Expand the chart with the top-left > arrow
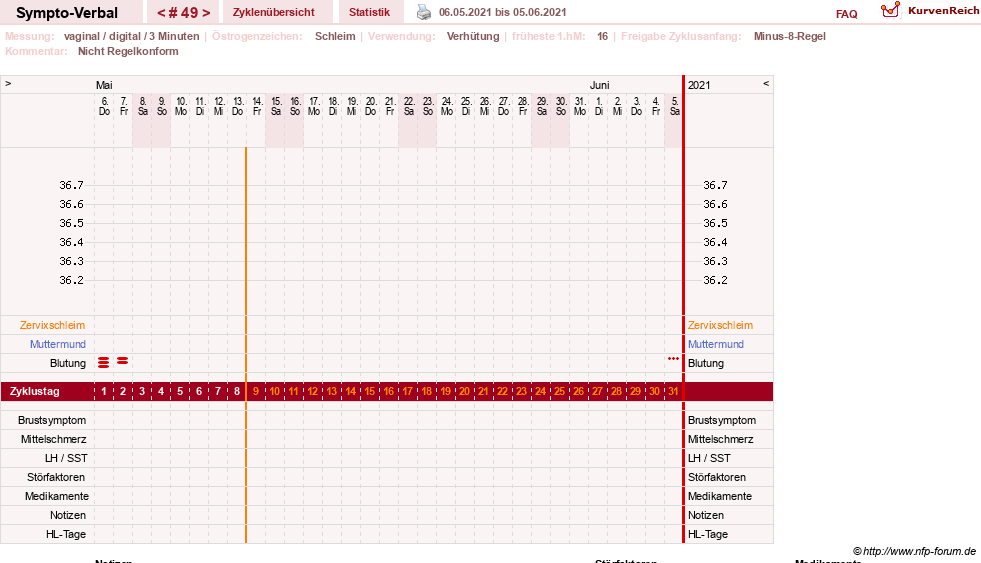 click(x=8, y=83)
